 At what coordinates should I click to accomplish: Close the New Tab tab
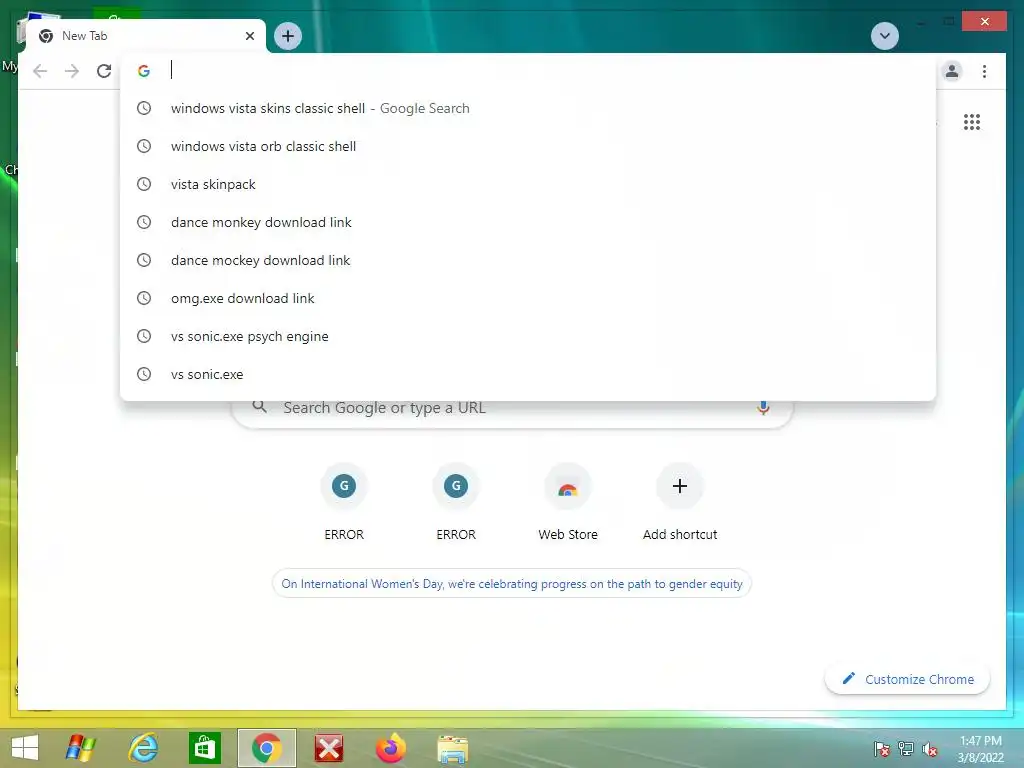[x=249, y=36]
